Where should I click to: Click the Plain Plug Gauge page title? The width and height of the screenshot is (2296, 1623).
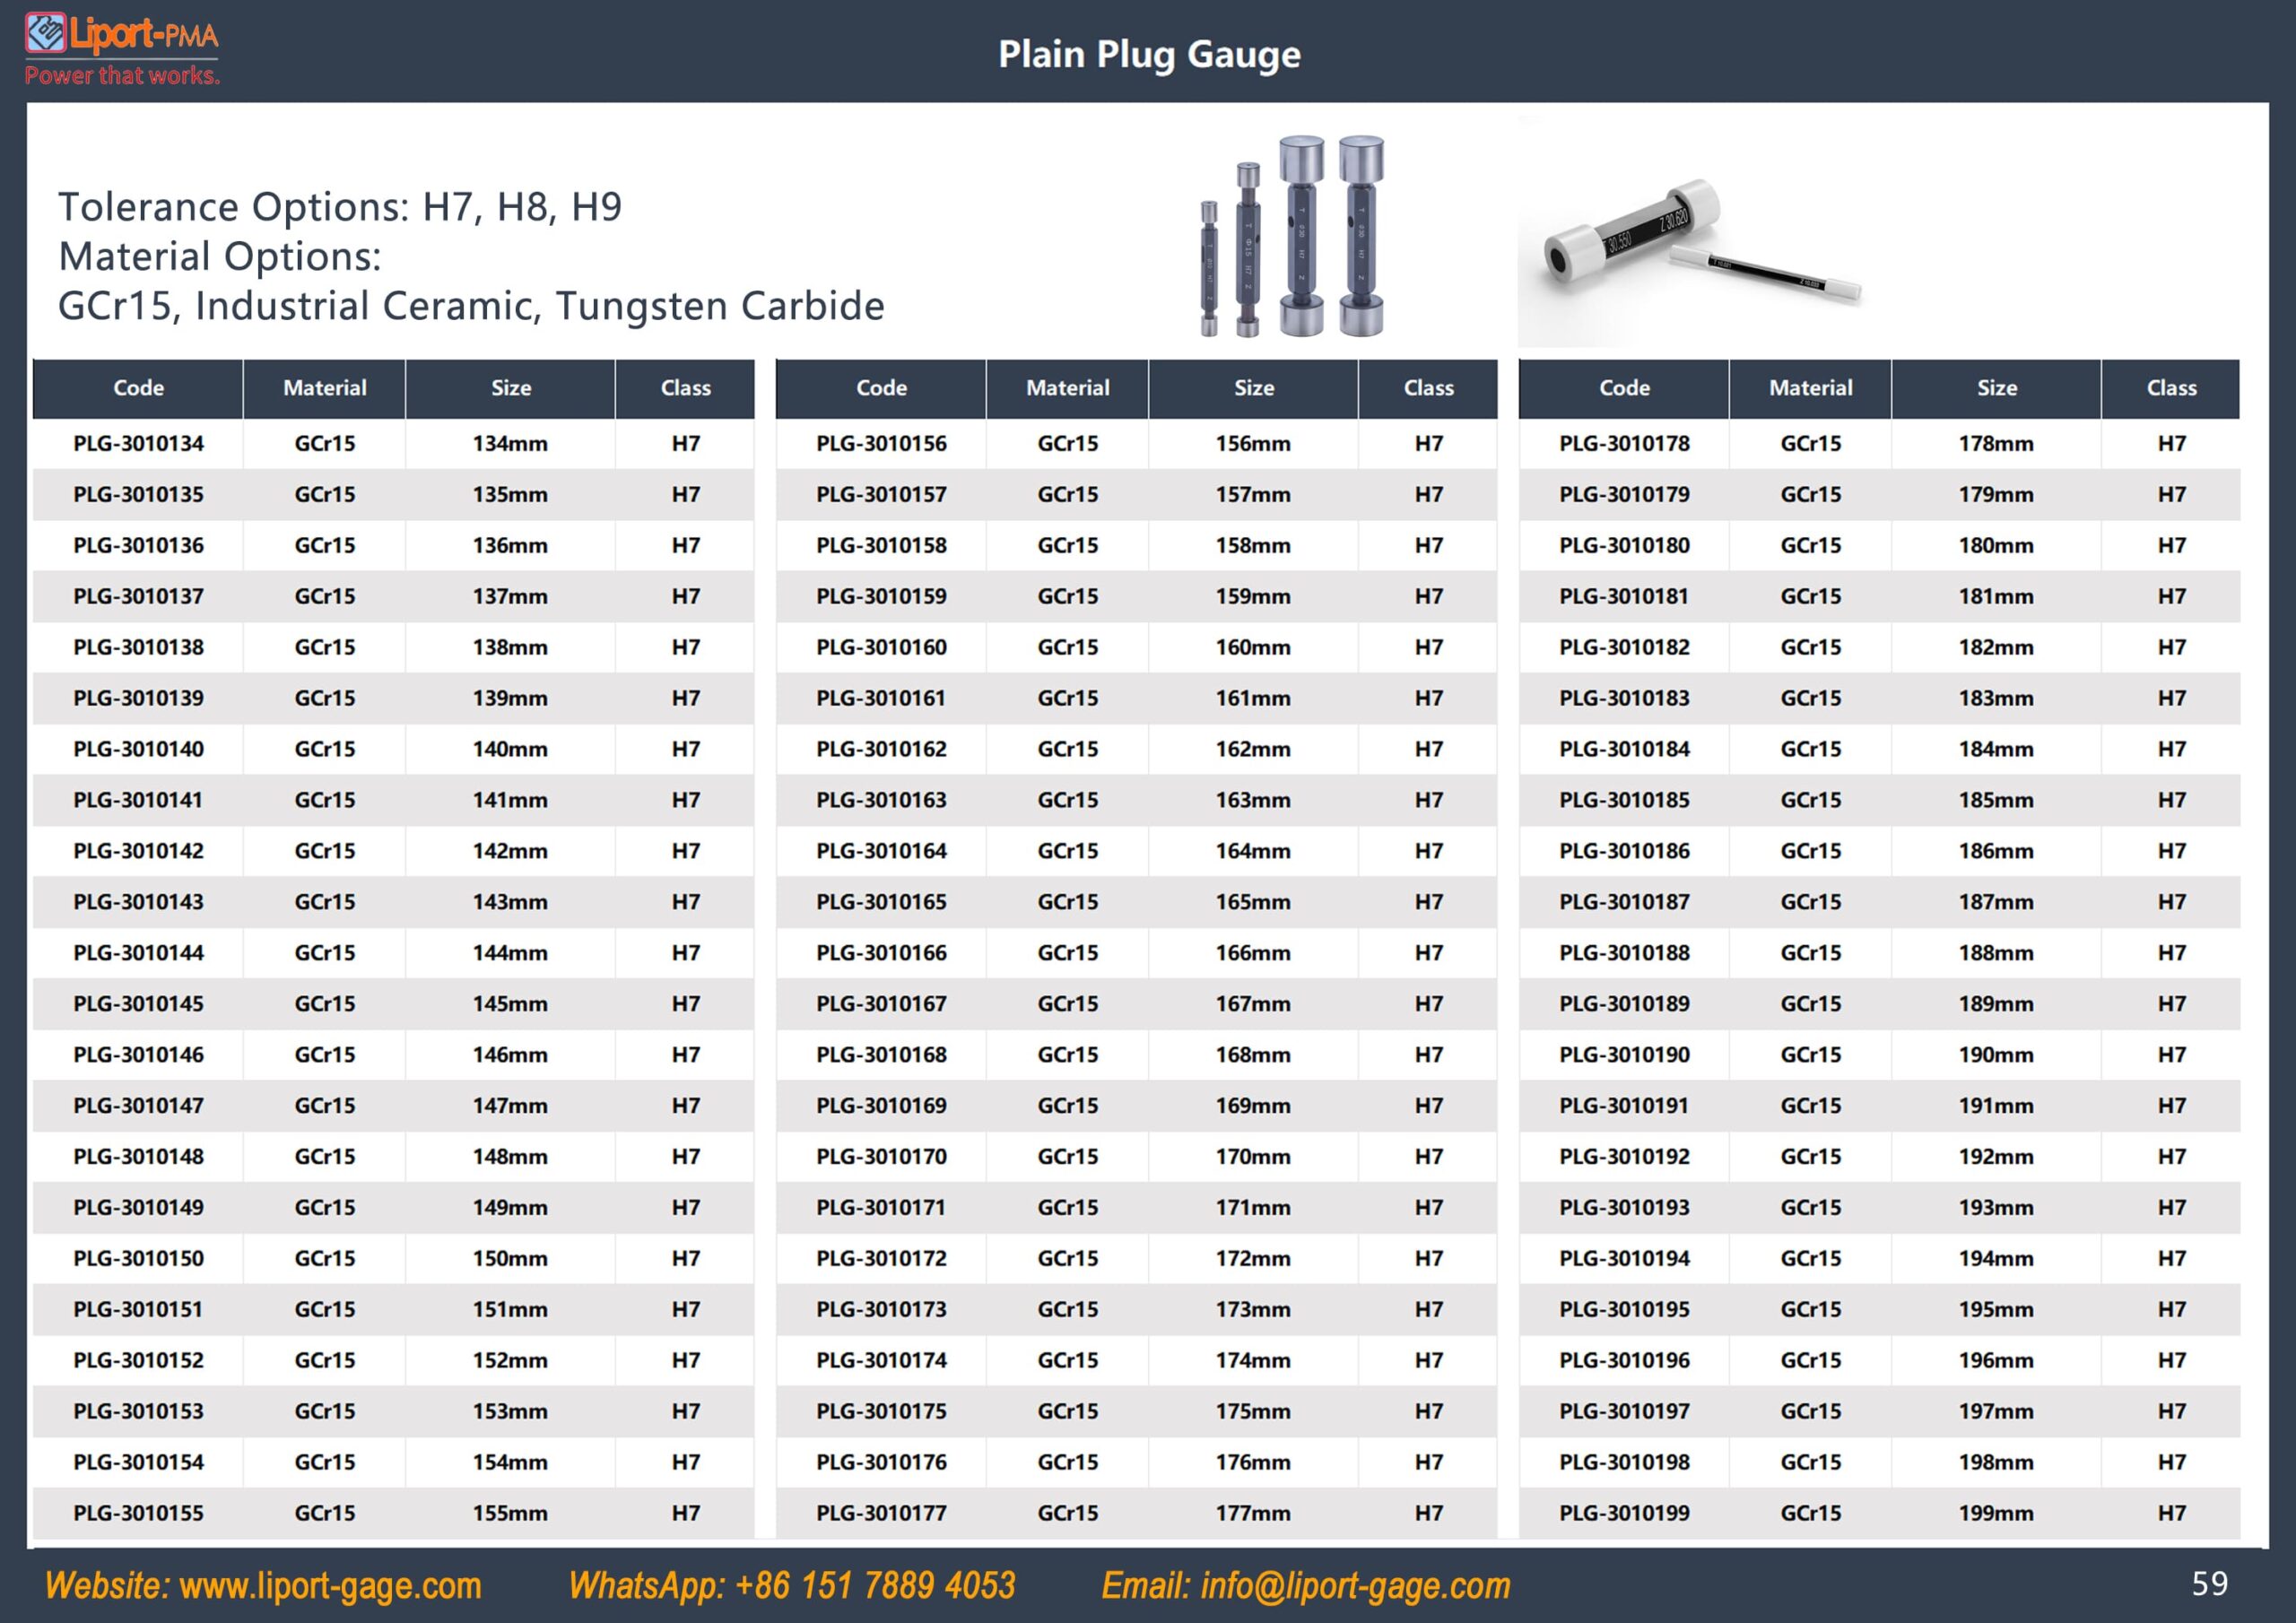(1149, 54)
